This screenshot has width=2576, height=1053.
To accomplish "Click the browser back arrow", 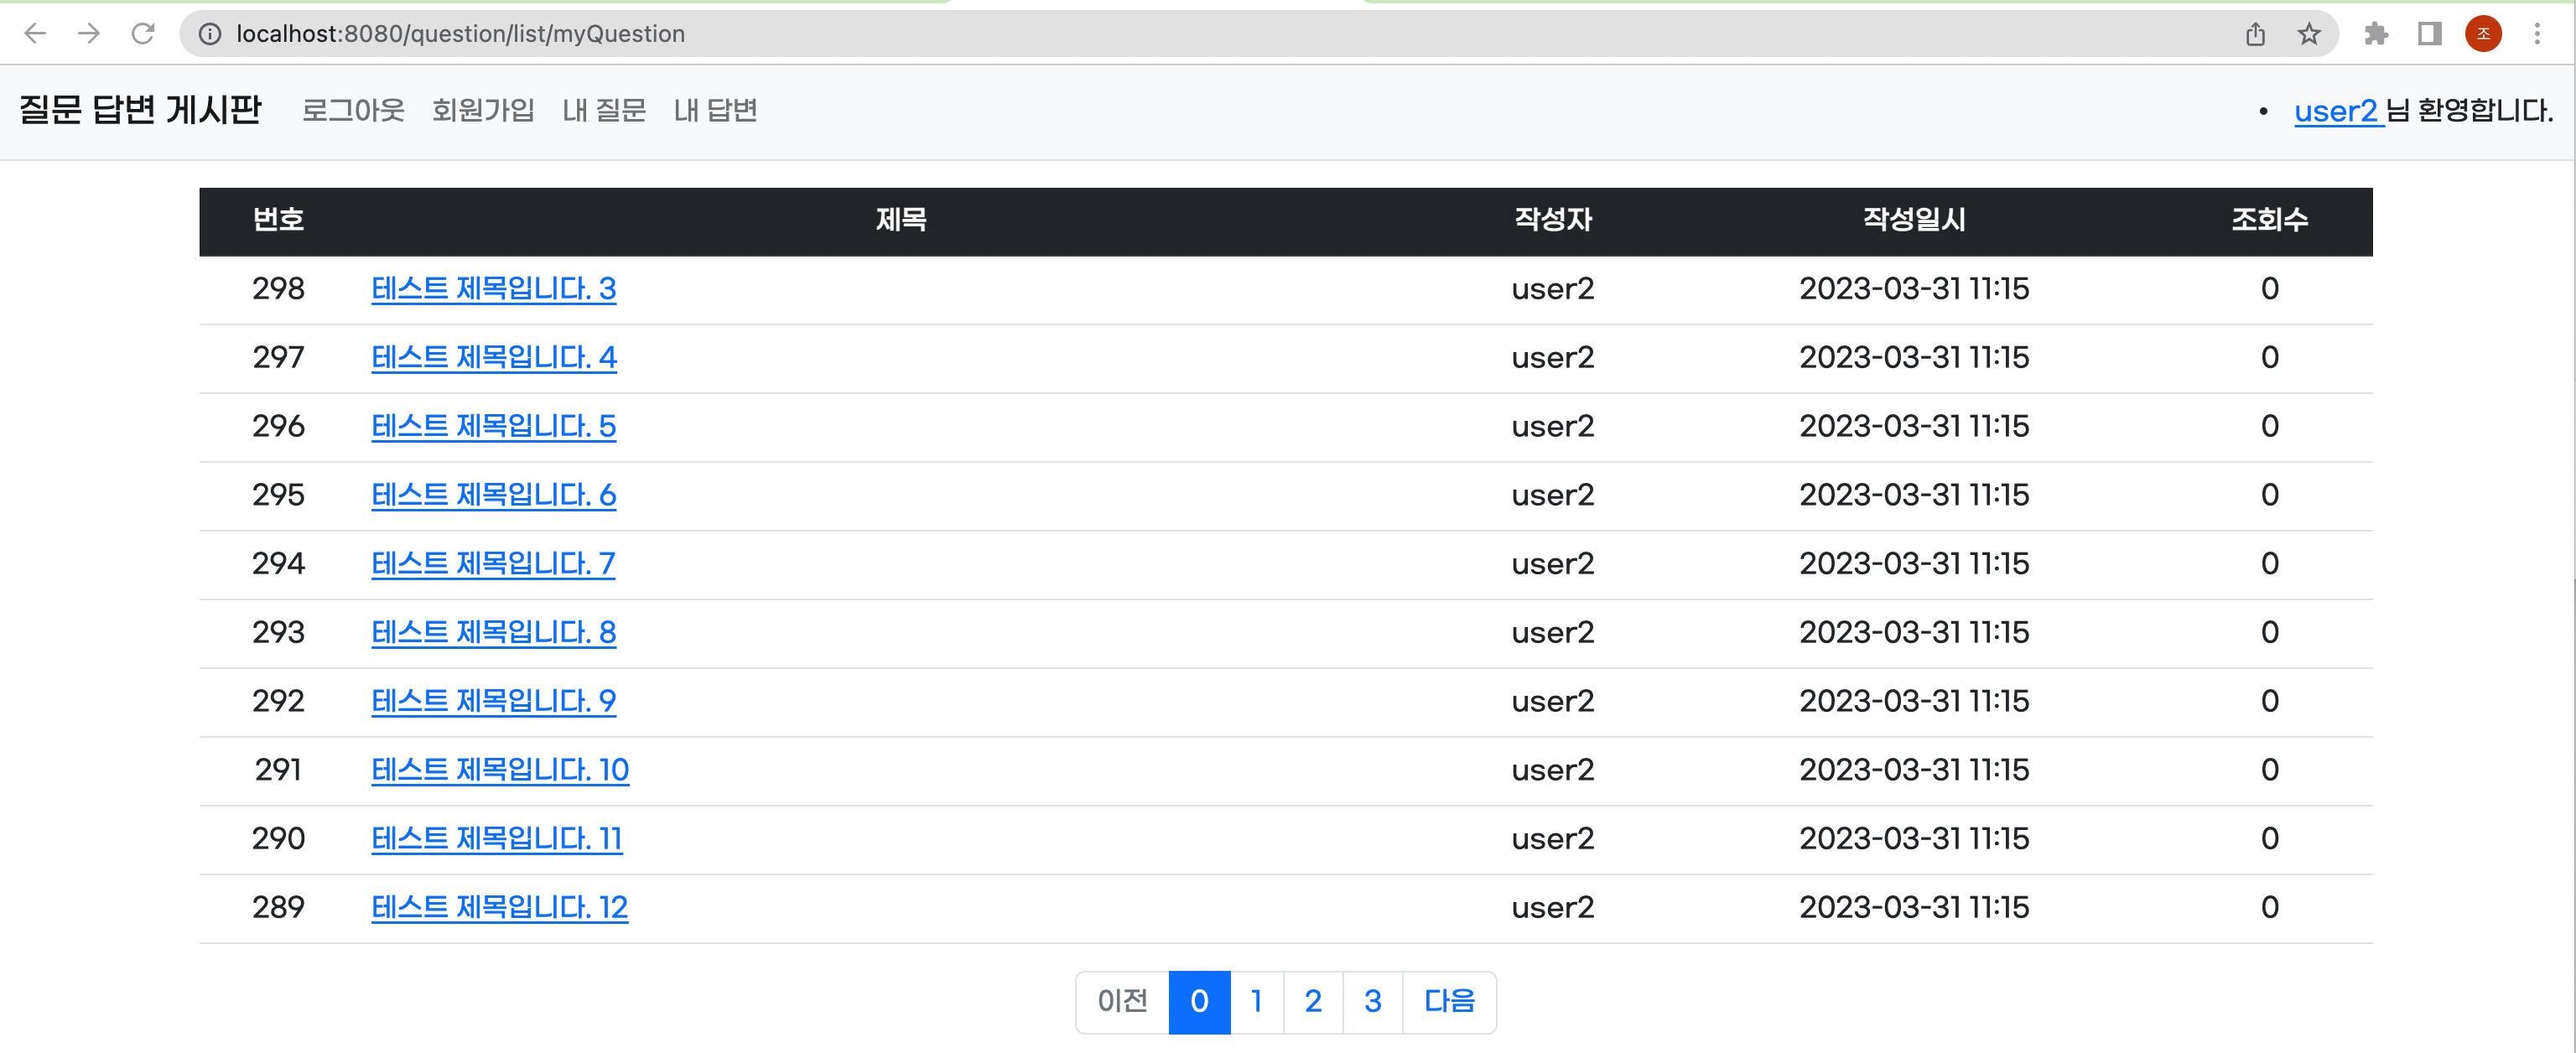I will (35, 34).
